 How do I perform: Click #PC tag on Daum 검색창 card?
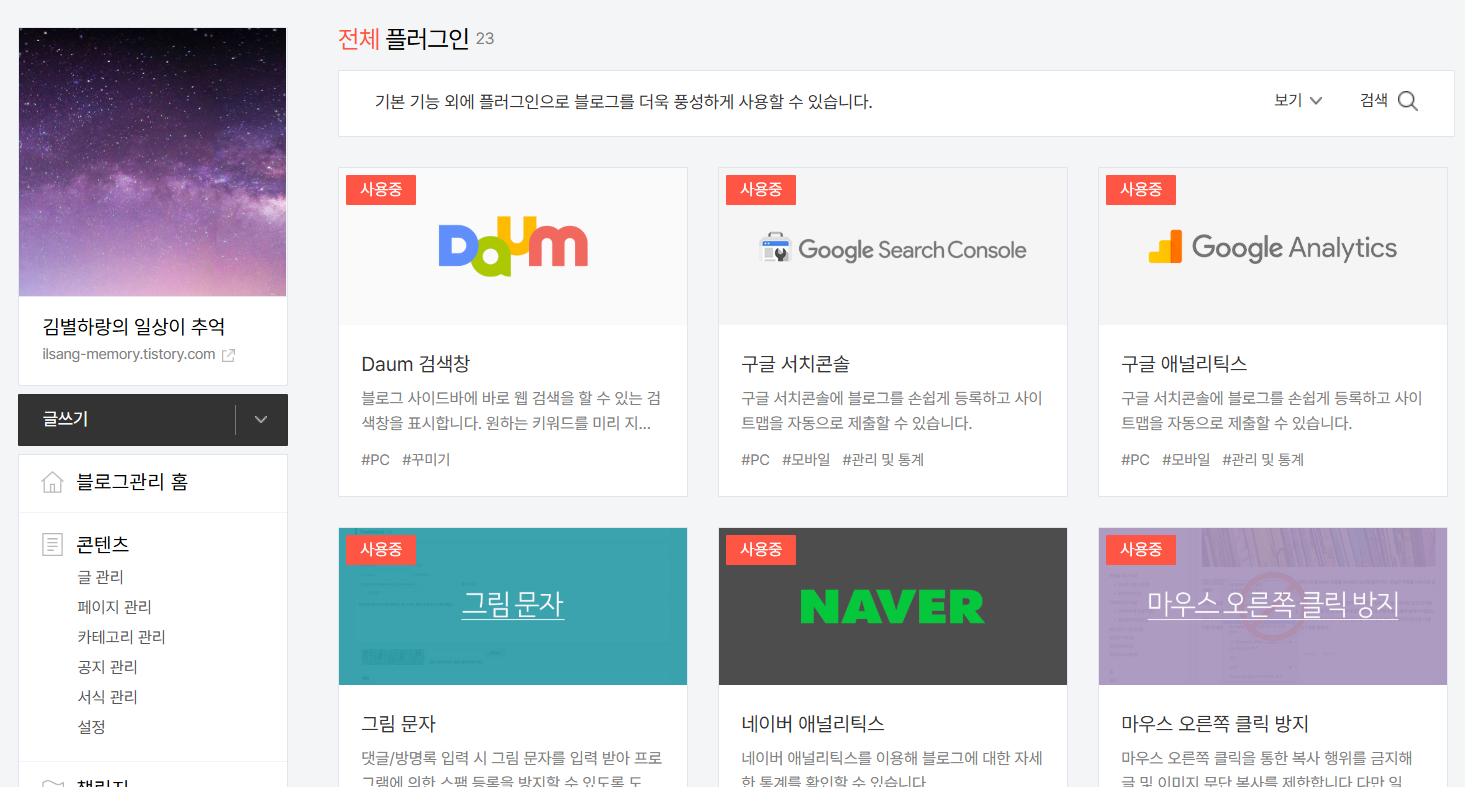(x=375, y=460)
